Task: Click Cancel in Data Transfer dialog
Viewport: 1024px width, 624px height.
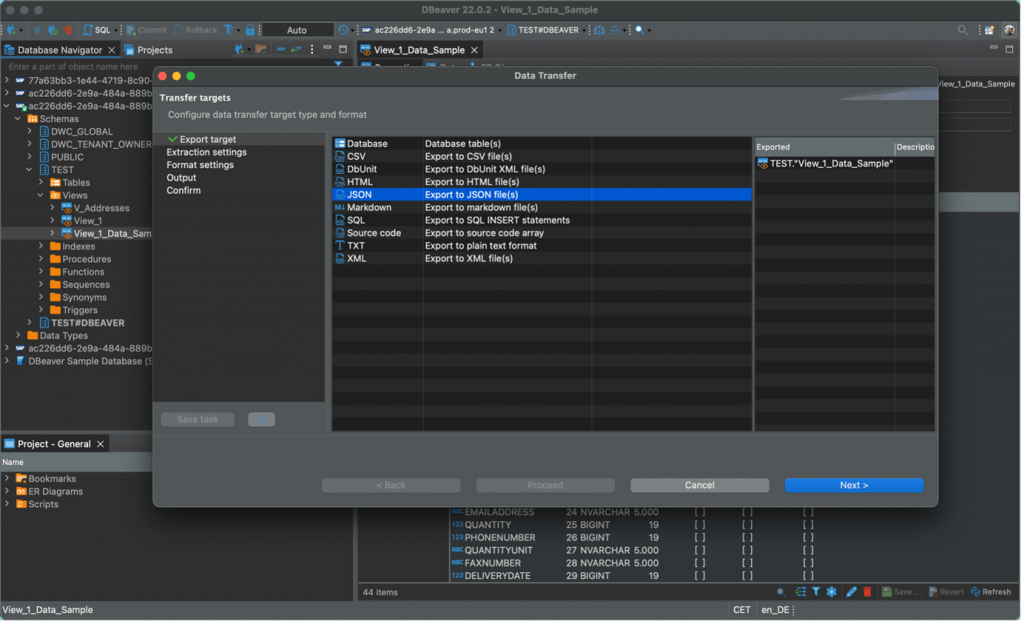Action: coord(699,486)
